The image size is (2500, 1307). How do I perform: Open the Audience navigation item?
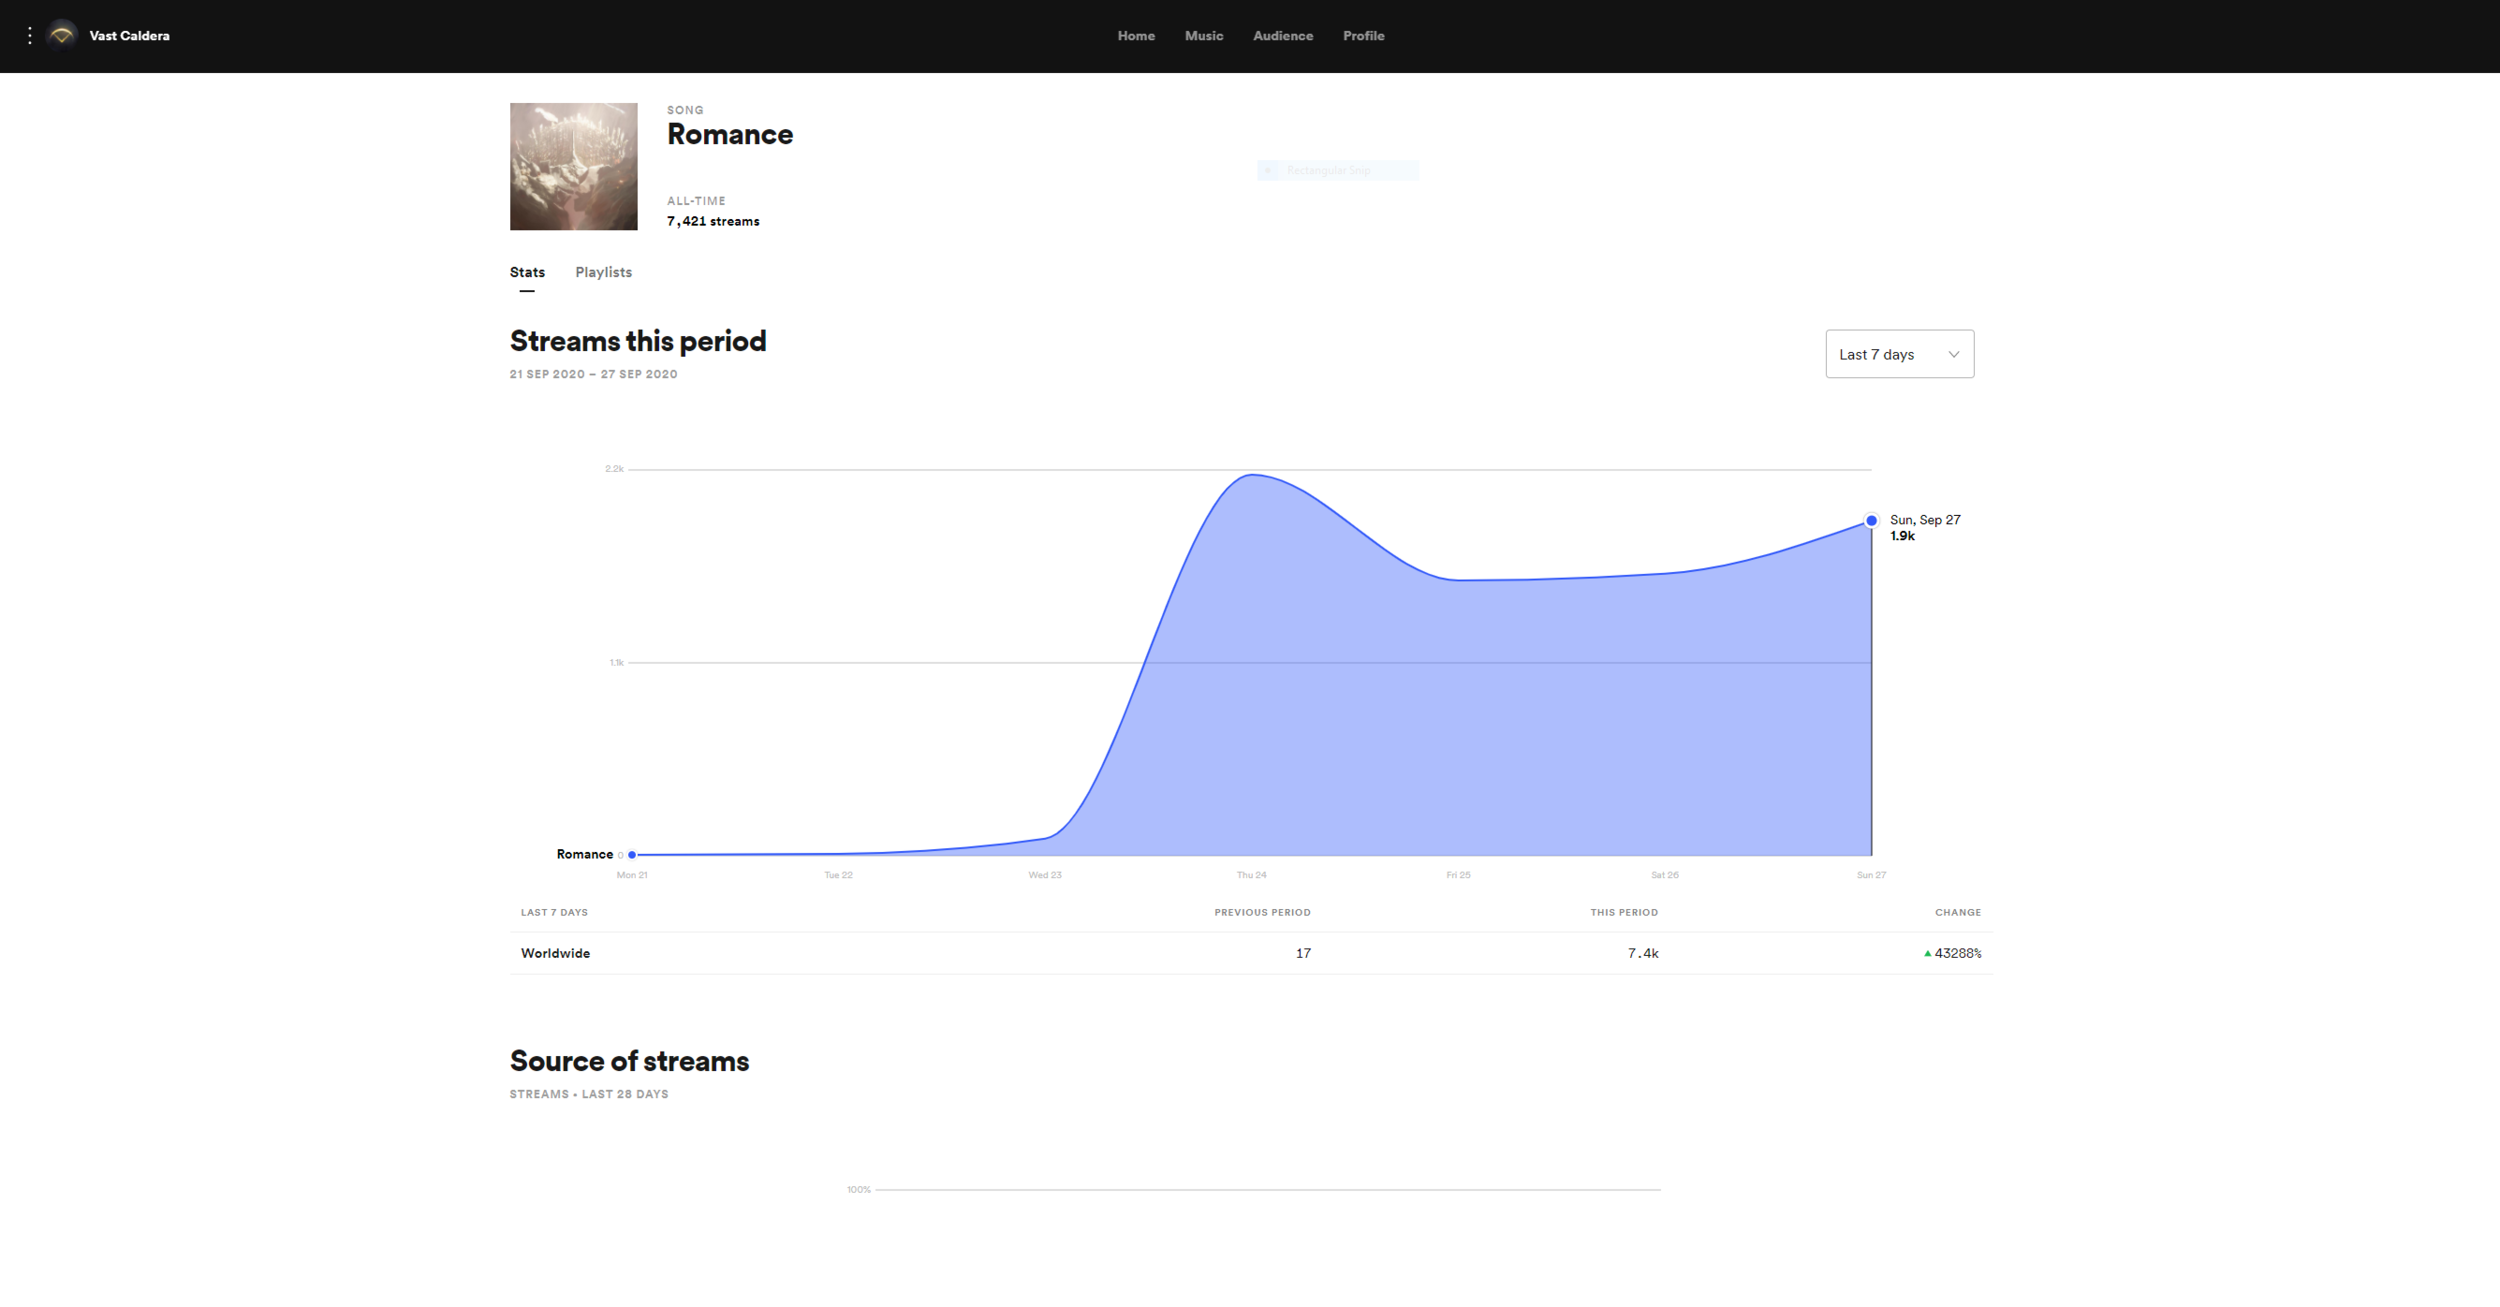tap(1283, 36)
